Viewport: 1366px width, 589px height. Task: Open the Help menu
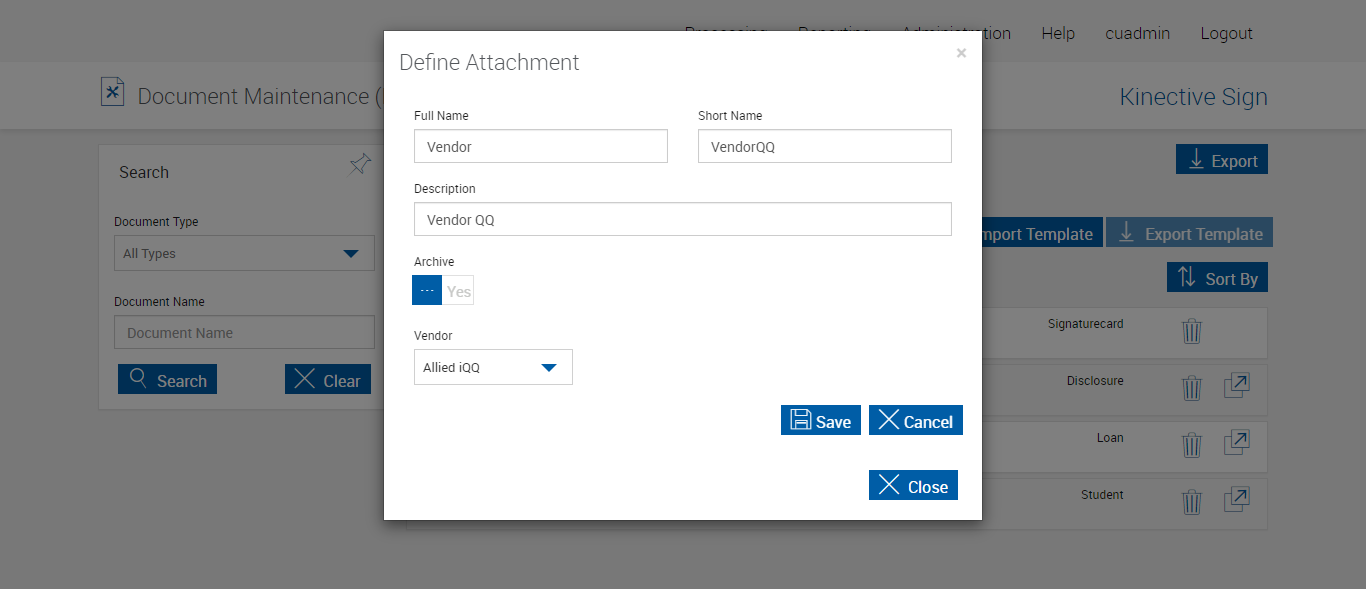click(1057, 34)
